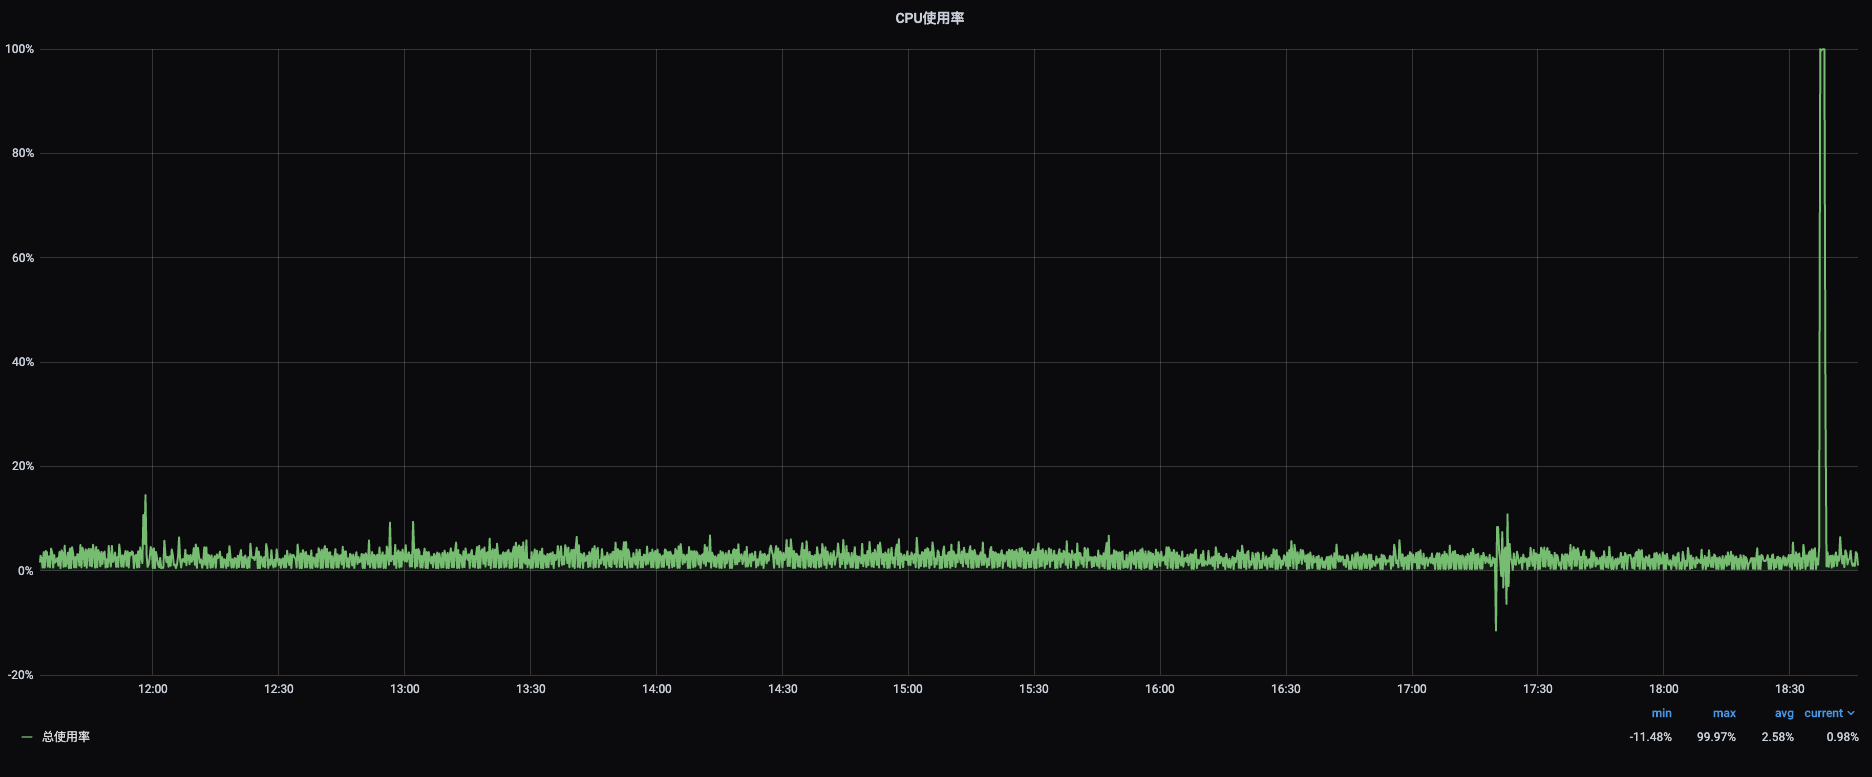Click the 15:00 time axis label

coord(908,689)
